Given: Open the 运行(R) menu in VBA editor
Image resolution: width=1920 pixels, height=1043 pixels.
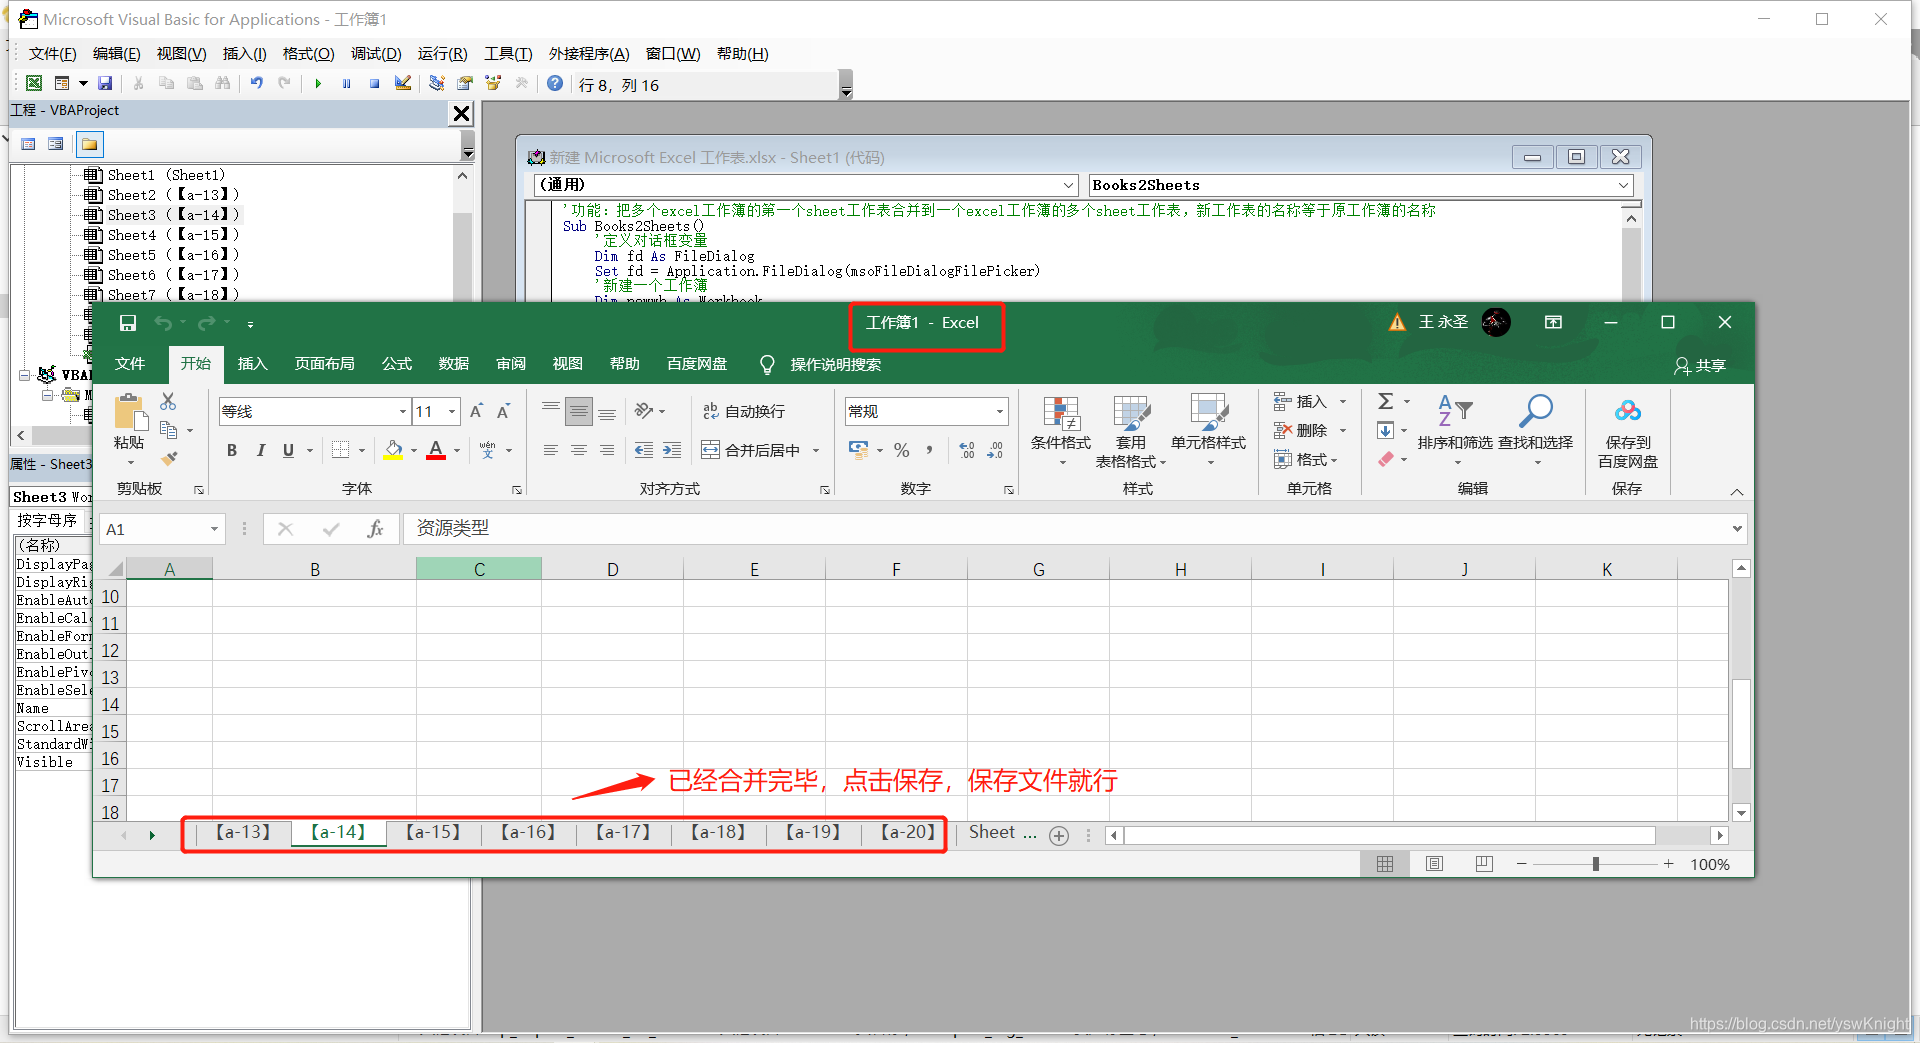Looking at the screenshot, I should click(x=443, y=54).
